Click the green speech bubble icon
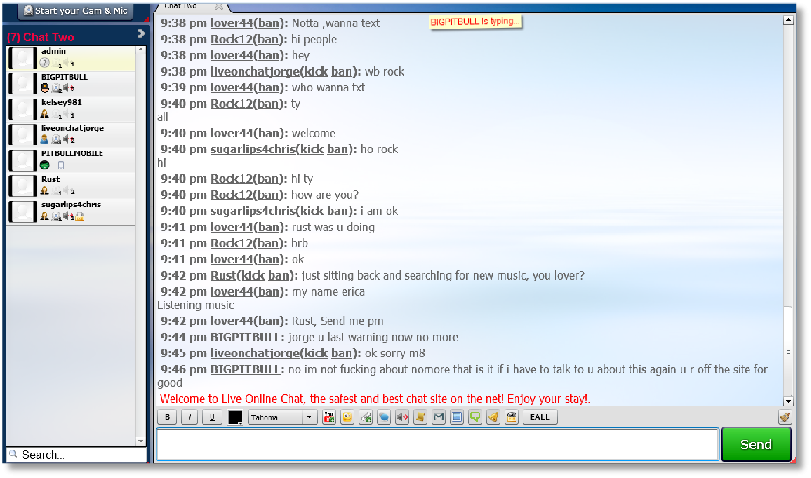 475,417
